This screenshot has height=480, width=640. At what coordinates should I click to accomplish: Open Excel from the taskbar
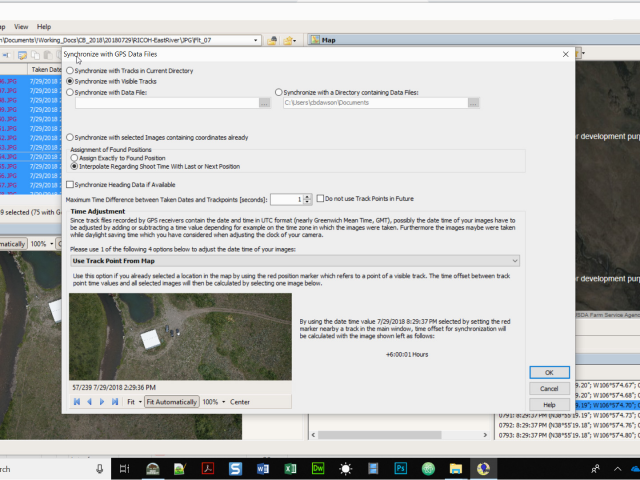(x=290, y=469)
